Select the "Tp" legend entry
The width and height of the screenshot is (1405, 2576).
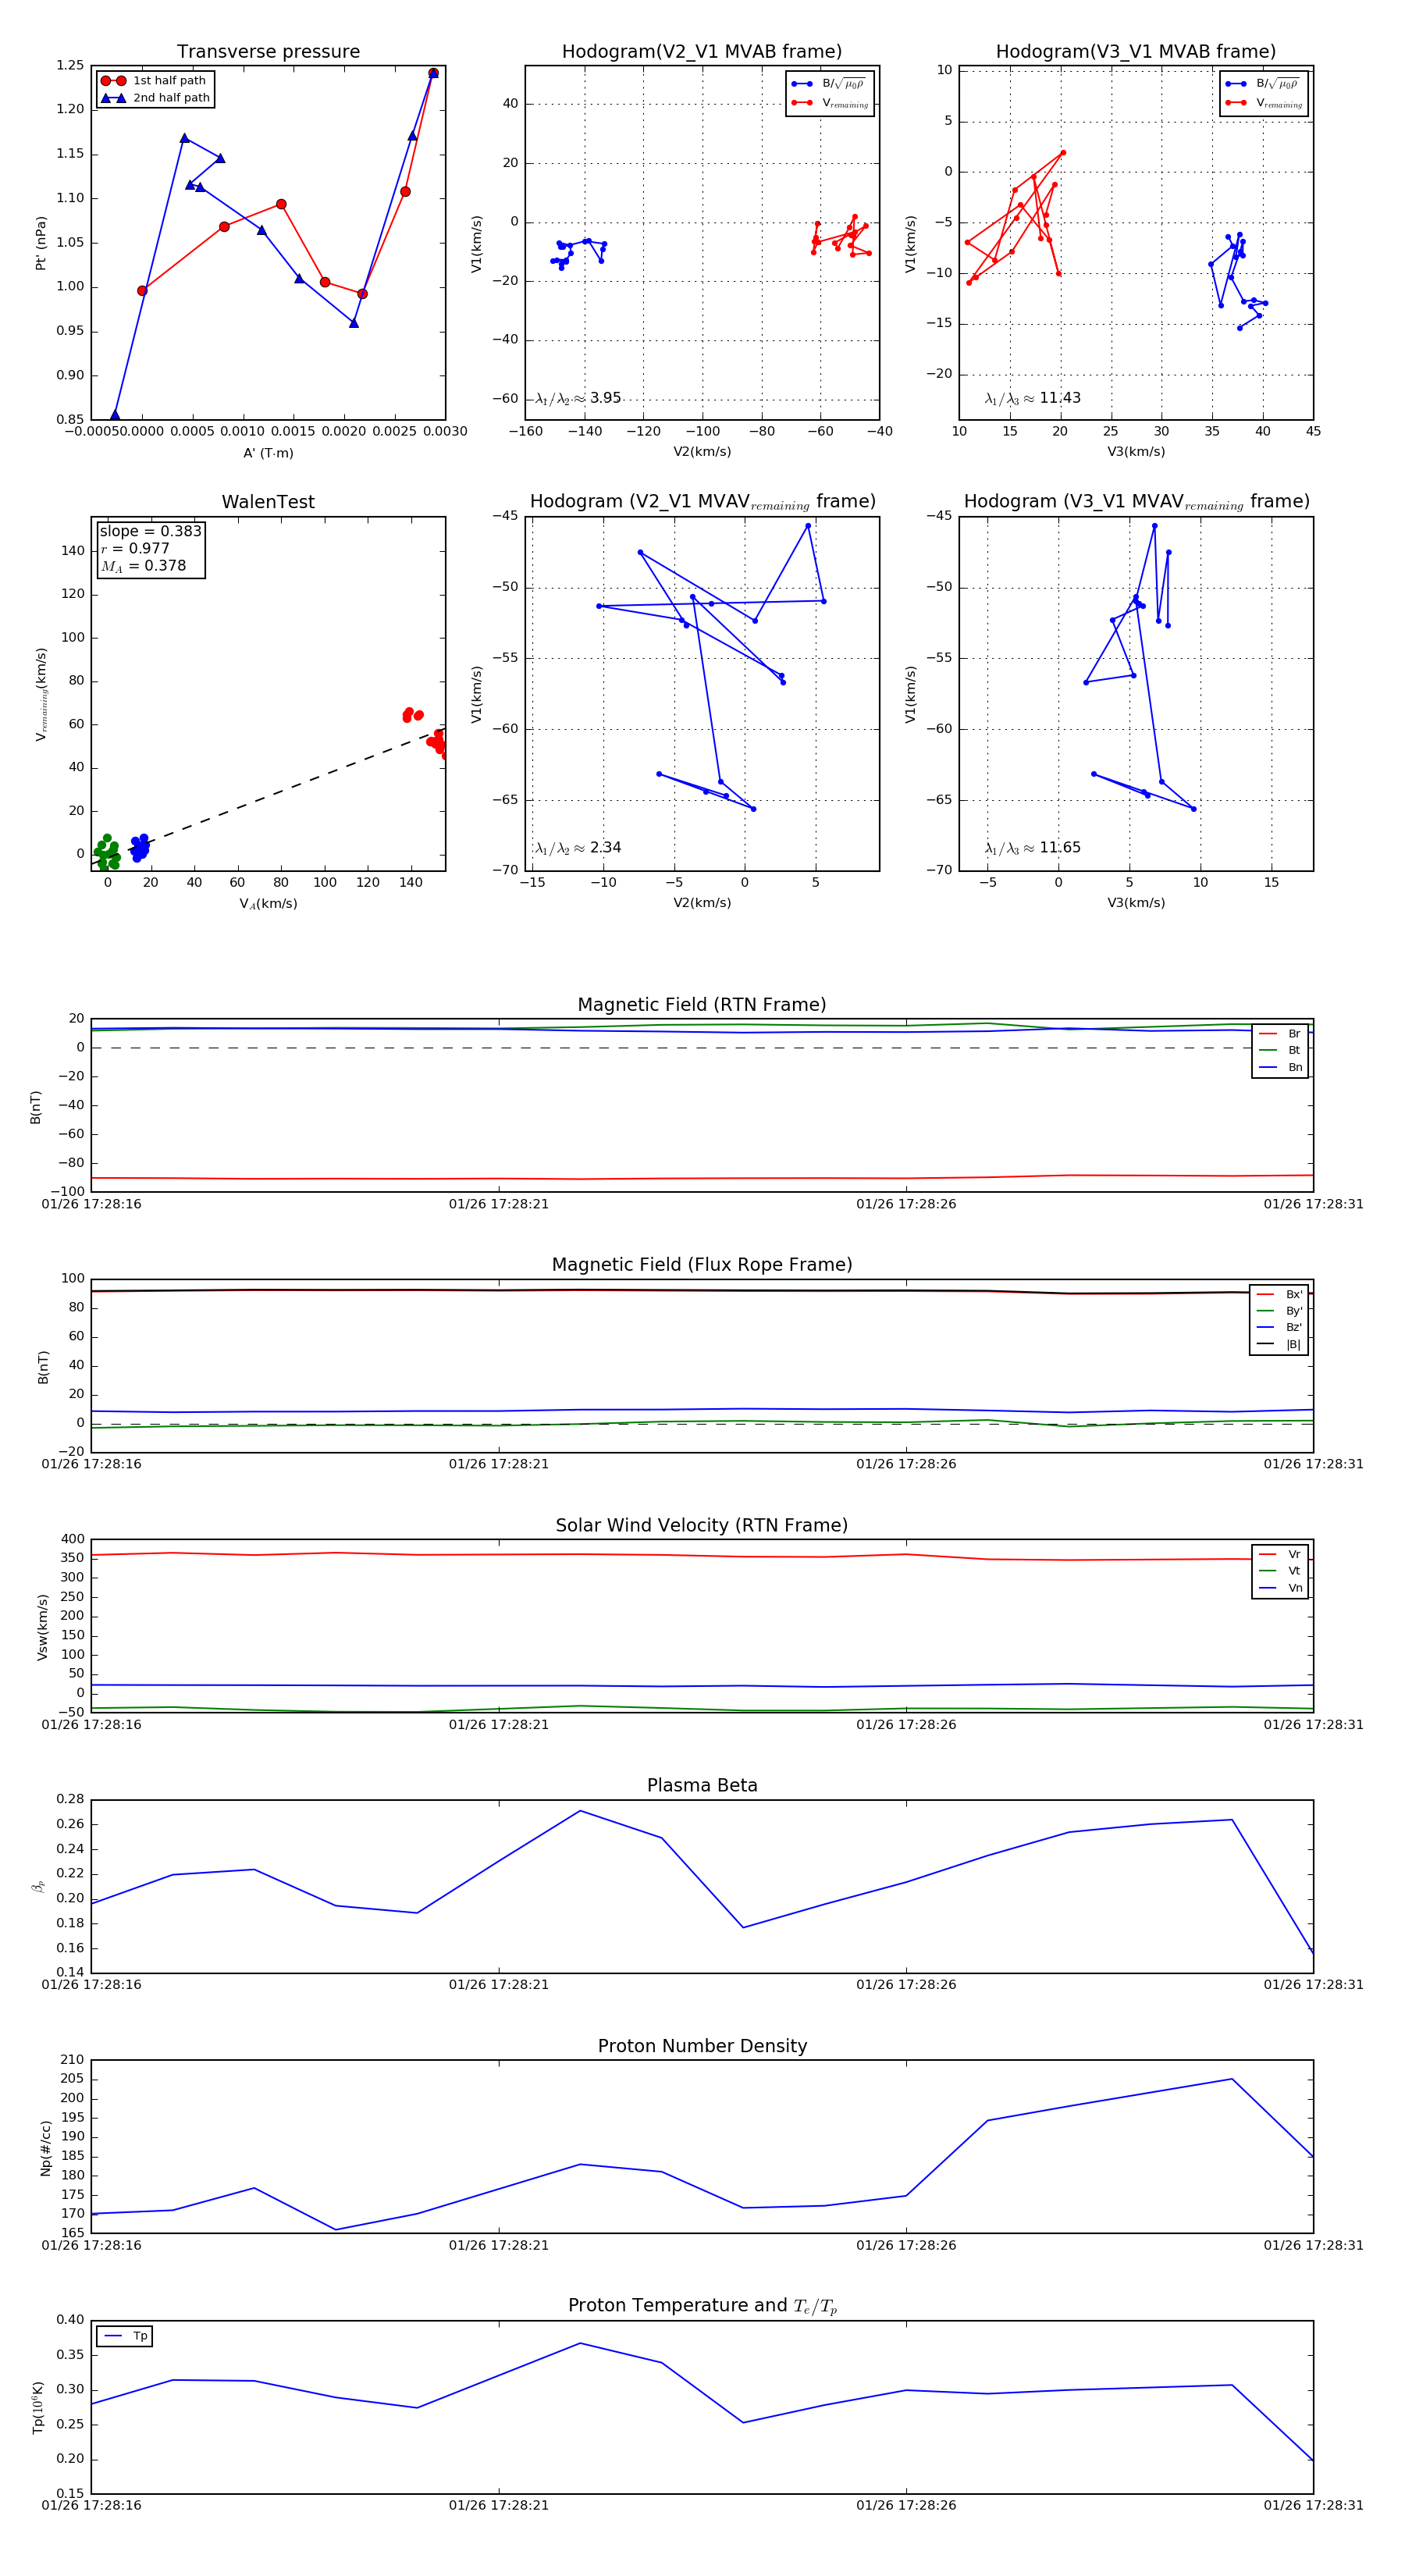(126, 2337)
